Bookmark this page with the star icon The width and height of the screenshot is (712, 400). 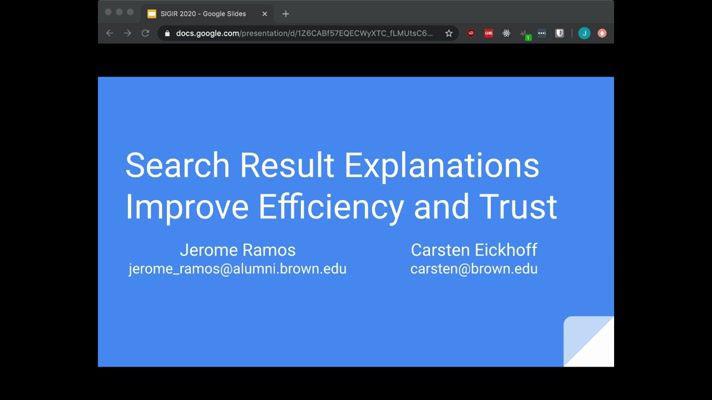click(x=449, y=33)
